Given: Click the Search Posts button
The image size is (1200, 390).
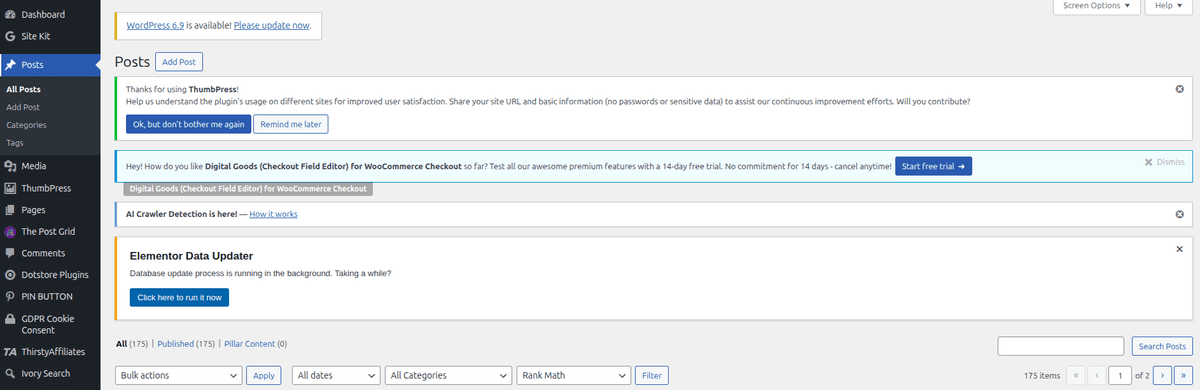Looking at the screenshot, I should 1163,346.
